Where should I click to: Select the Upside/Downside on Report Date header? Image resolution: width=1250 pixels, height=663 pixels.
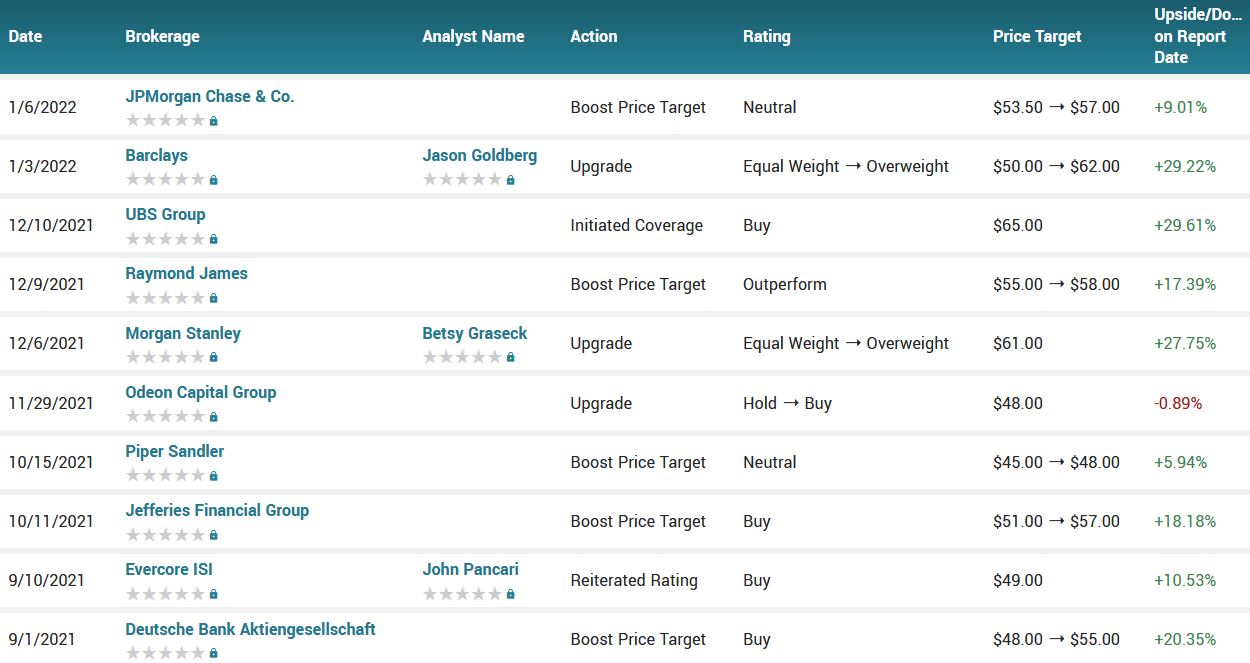[1198, 37]
